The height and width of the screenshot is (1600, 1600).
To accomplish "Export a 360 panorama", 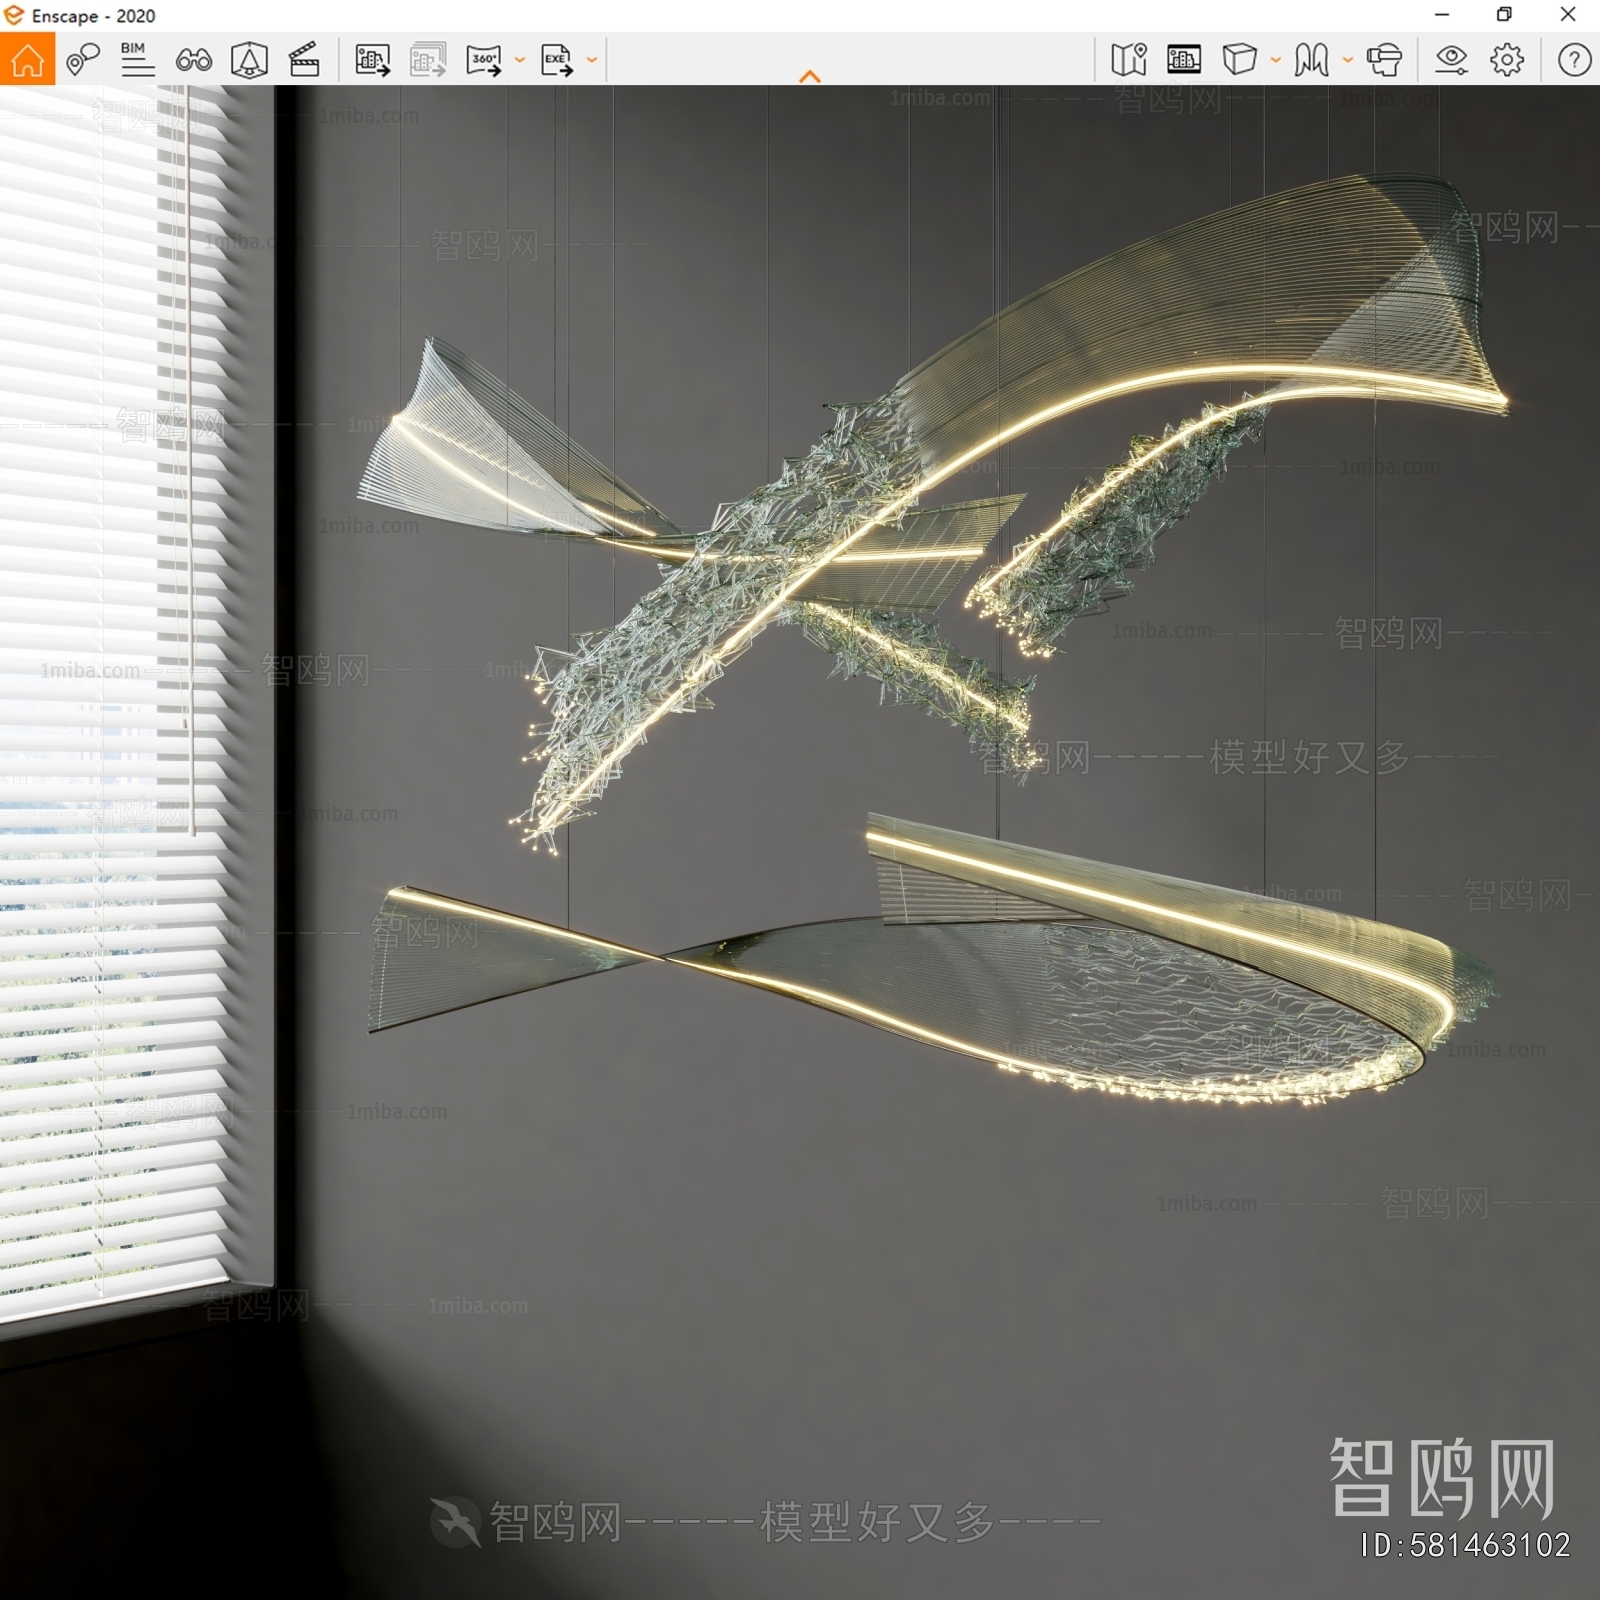I will point(484,60).
